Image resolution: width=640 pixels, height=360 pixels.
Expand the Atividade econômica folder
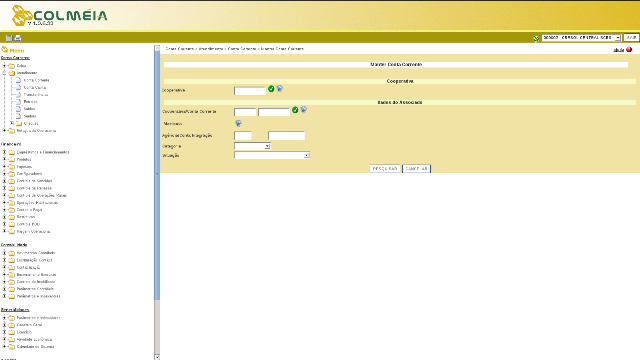coord(4,339)
